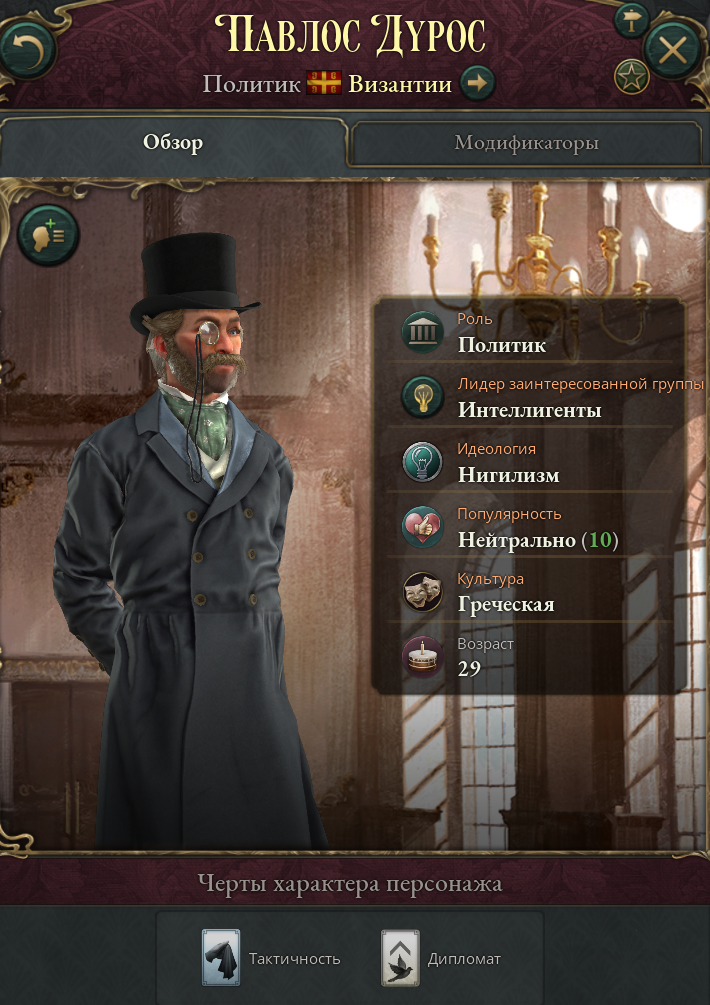710x1005 pixels.
Task: Click the signpost icon in header
Action: click(631, 21)
